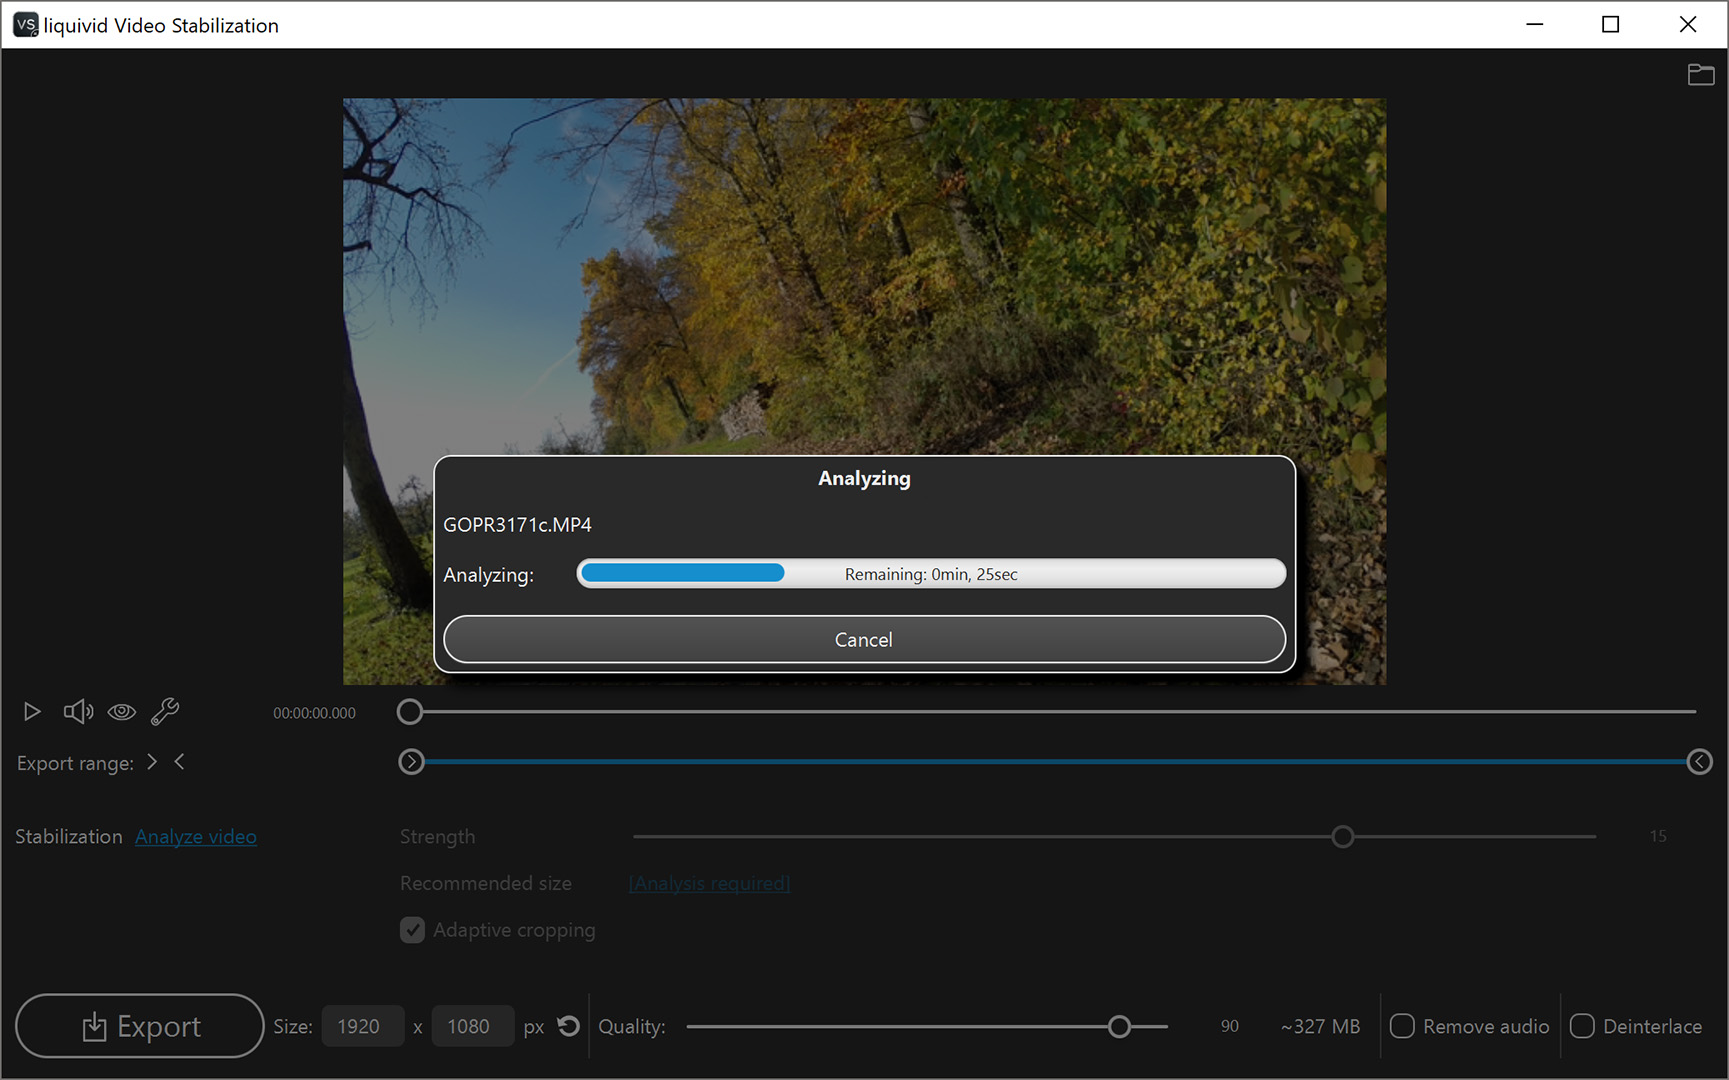Toggle stabilization preview with the eye icon
This screenshot has width=1729, height=1080.
click(x=121, y=711)
